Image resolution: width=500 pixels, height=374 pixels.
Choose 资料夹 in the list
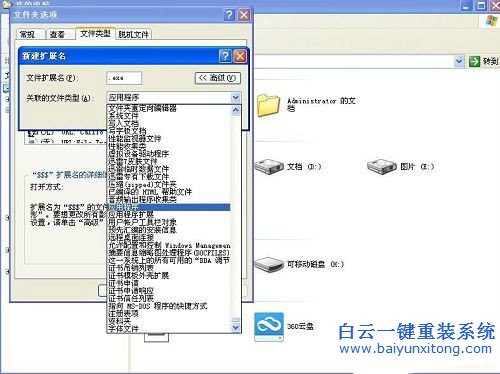pyautogui.click(x=169, y=321)
